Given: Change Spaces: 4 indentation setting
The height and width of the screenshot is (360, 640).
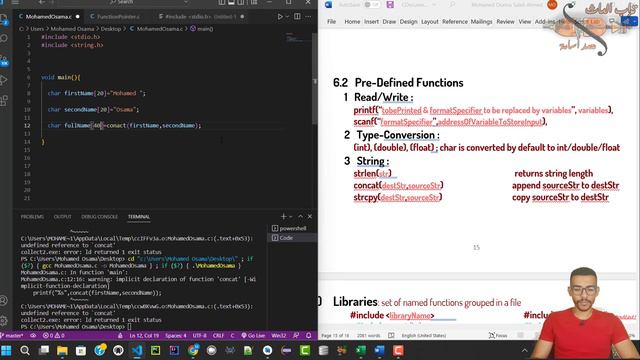Looking at the screenshot, I should (176, 336).
